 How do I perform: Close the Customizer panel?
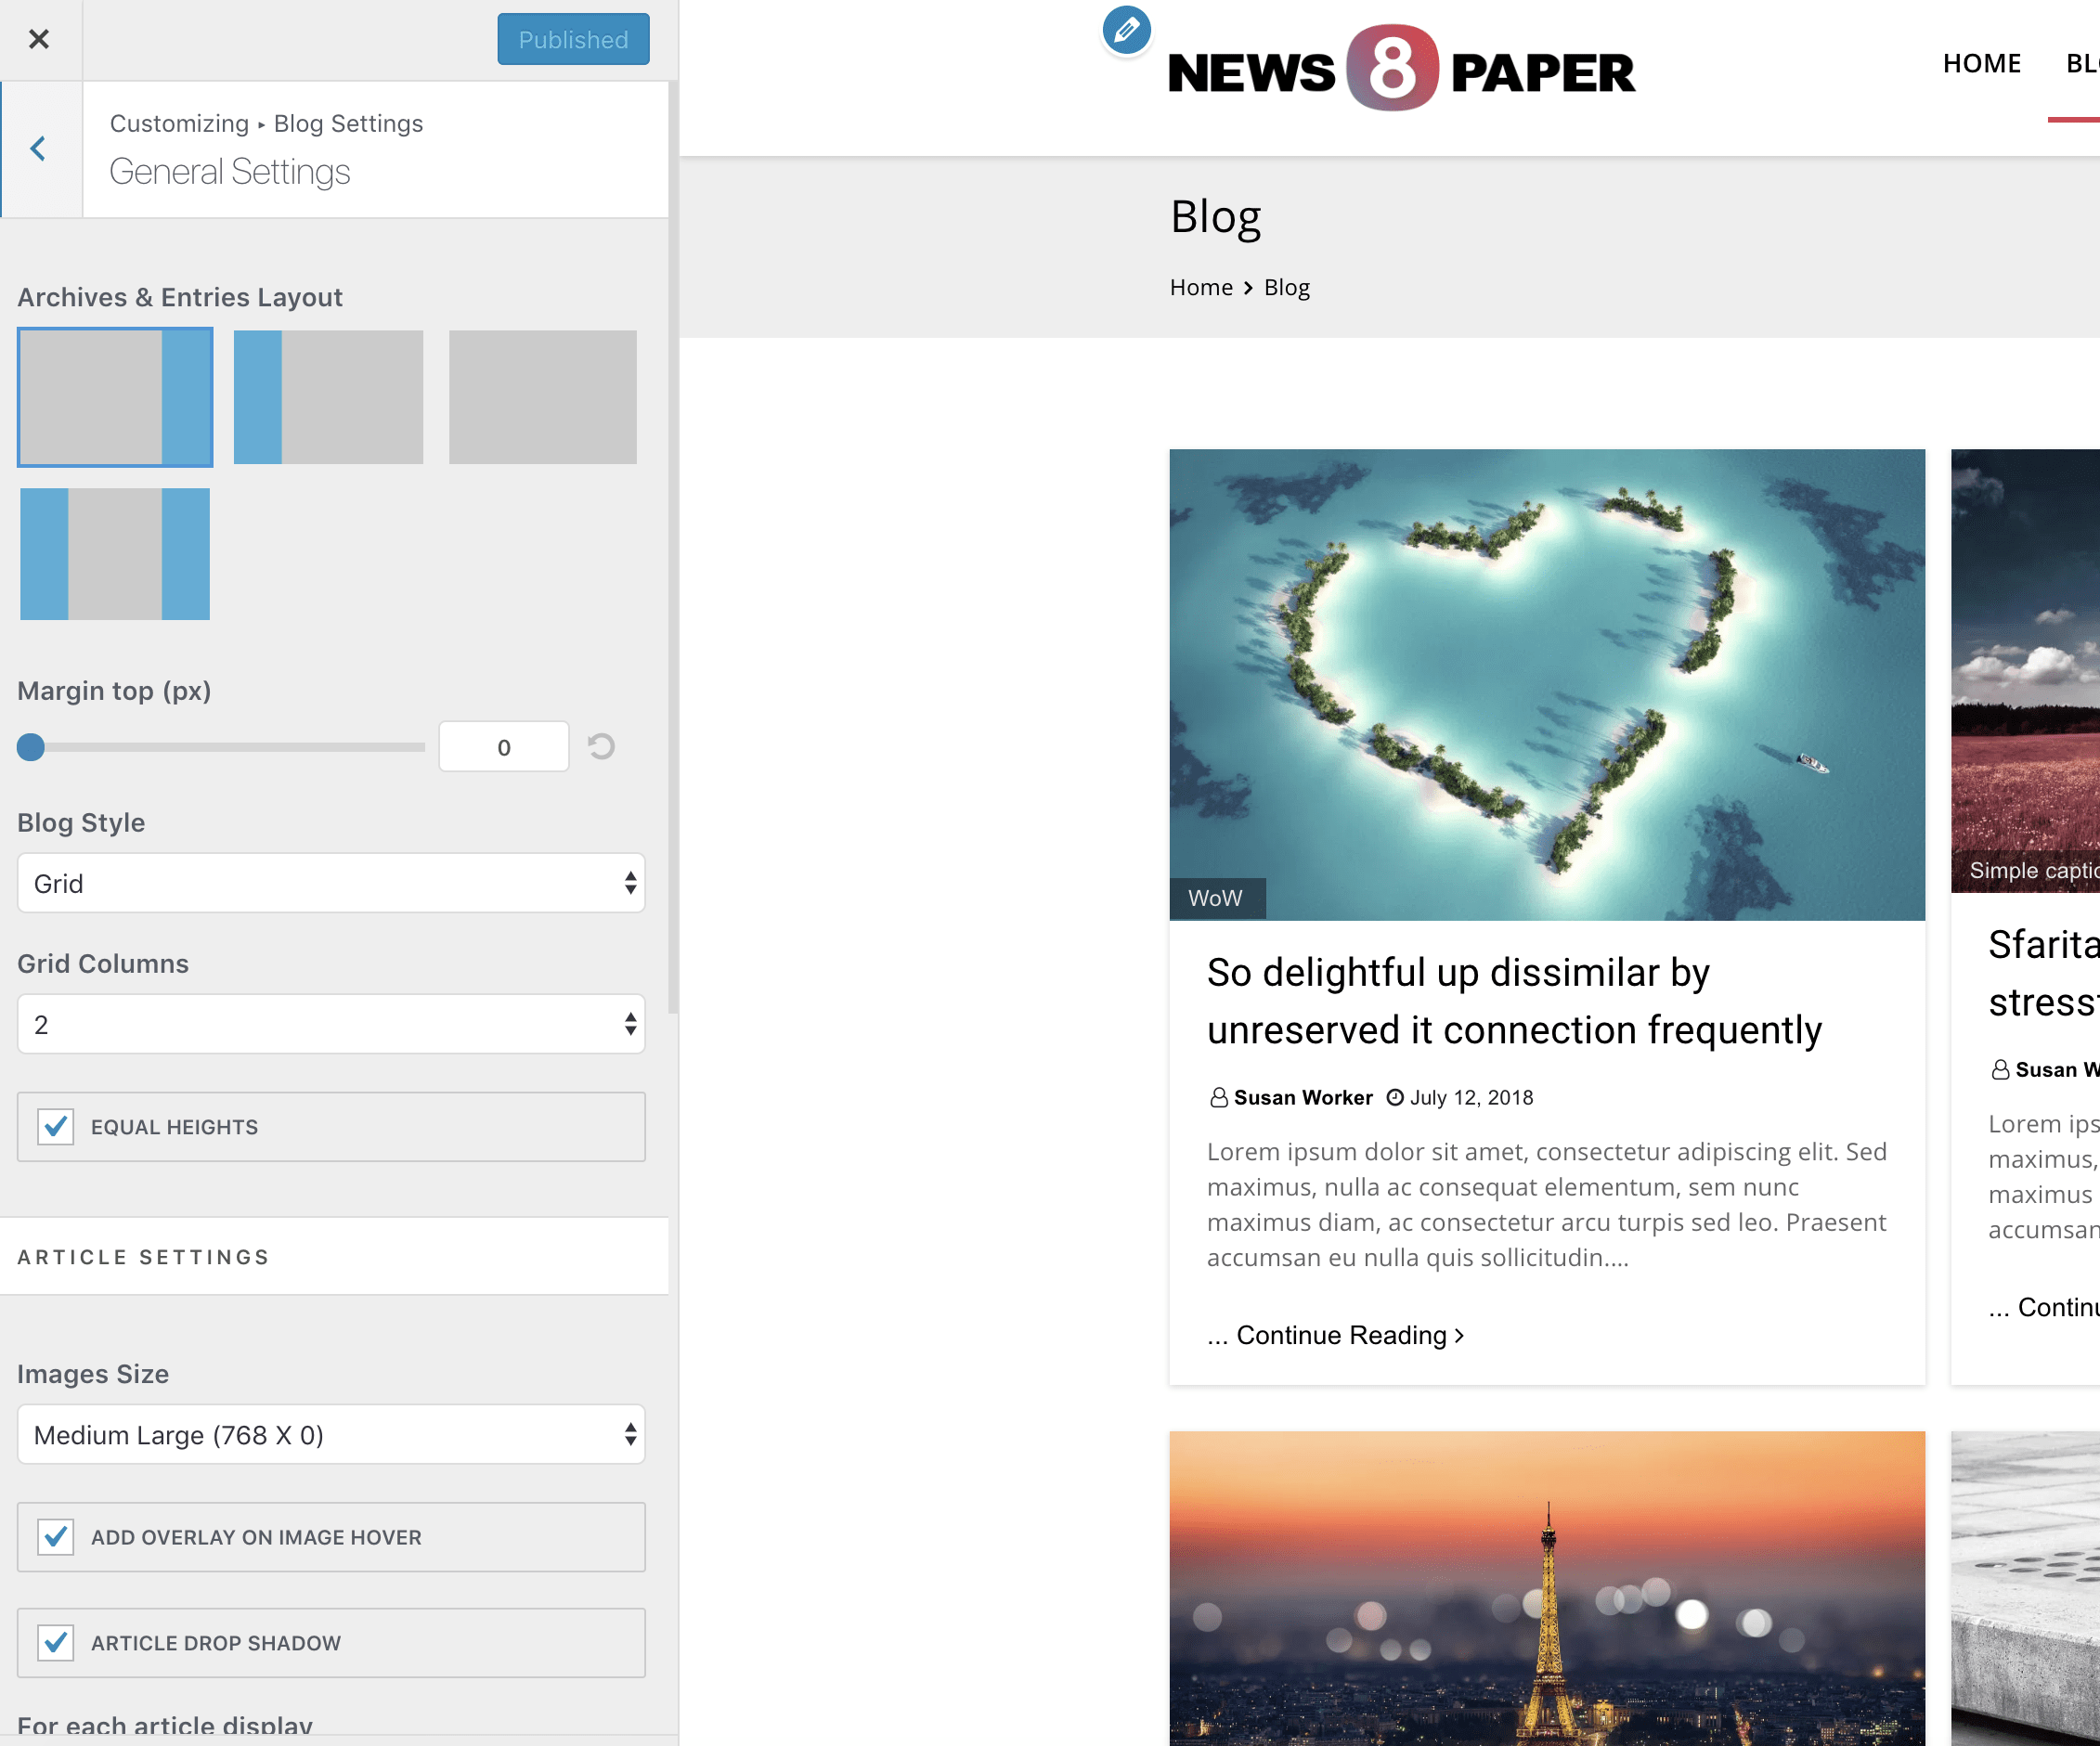pyautogui.click(x=39, y=39)
